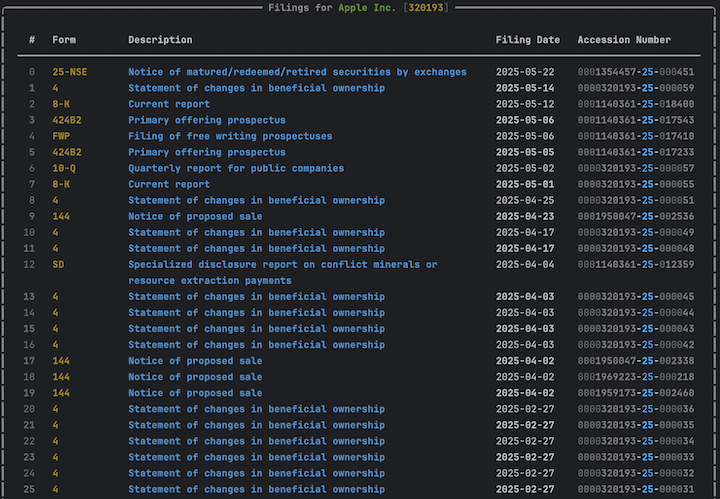Select accession number 0000320193-25-000036

[636, 409]
